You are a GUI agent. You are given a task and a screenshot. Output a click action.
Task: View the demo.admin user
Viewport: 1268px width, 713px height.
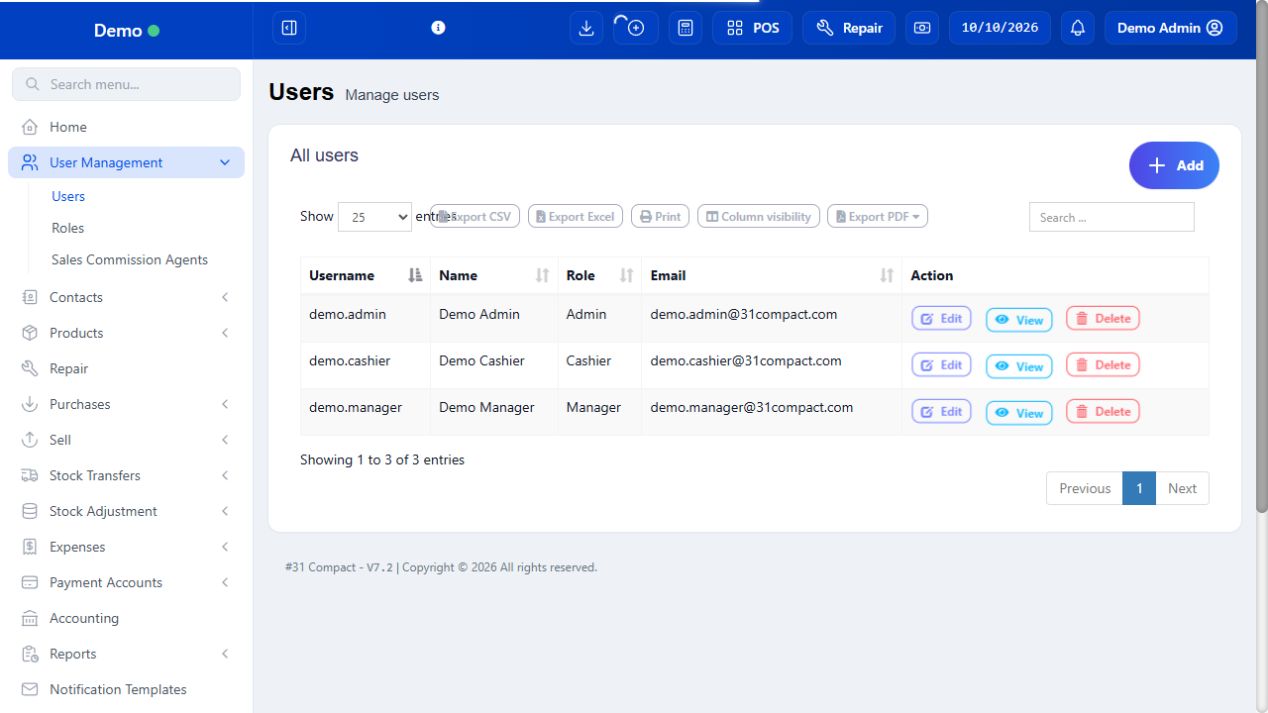(x=1019, y=320)
